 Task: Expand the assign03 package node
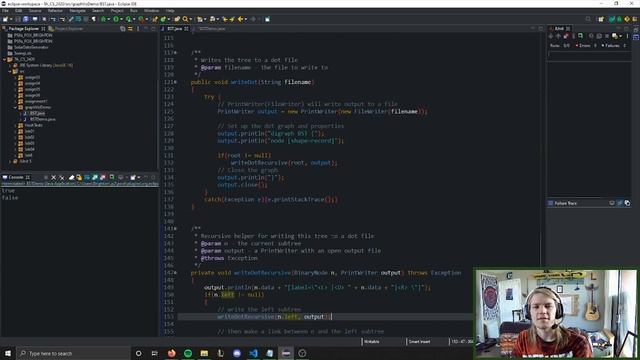coord(16,77)
